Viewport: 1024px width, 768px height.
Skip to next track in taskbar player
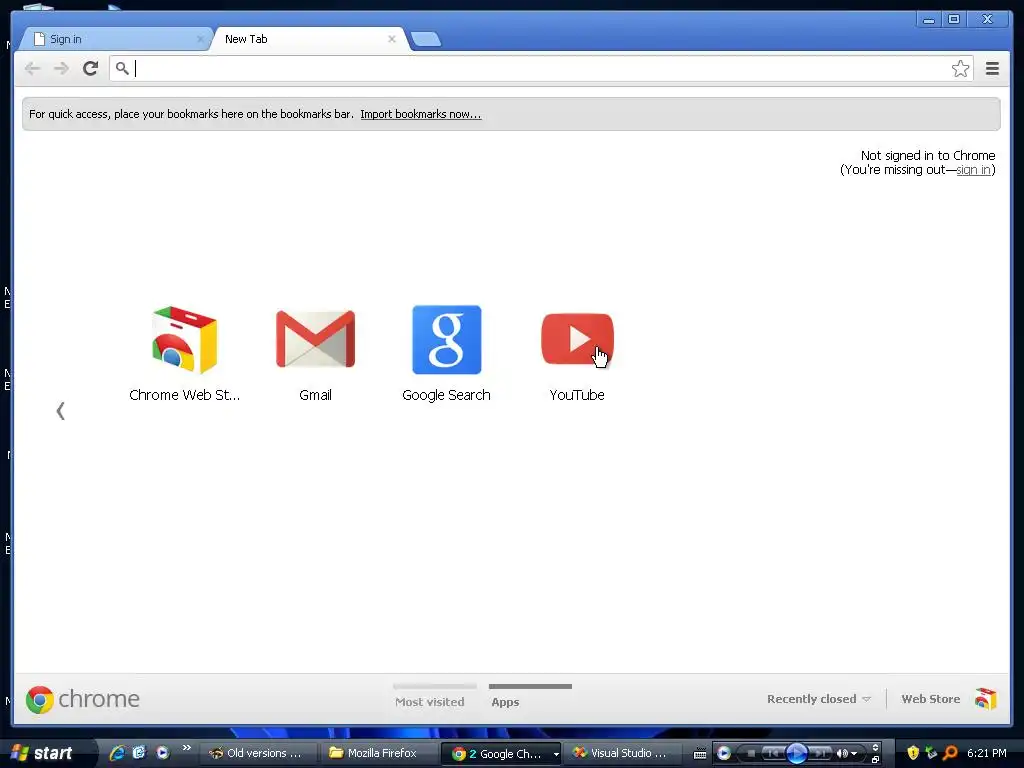coord(819,754)
